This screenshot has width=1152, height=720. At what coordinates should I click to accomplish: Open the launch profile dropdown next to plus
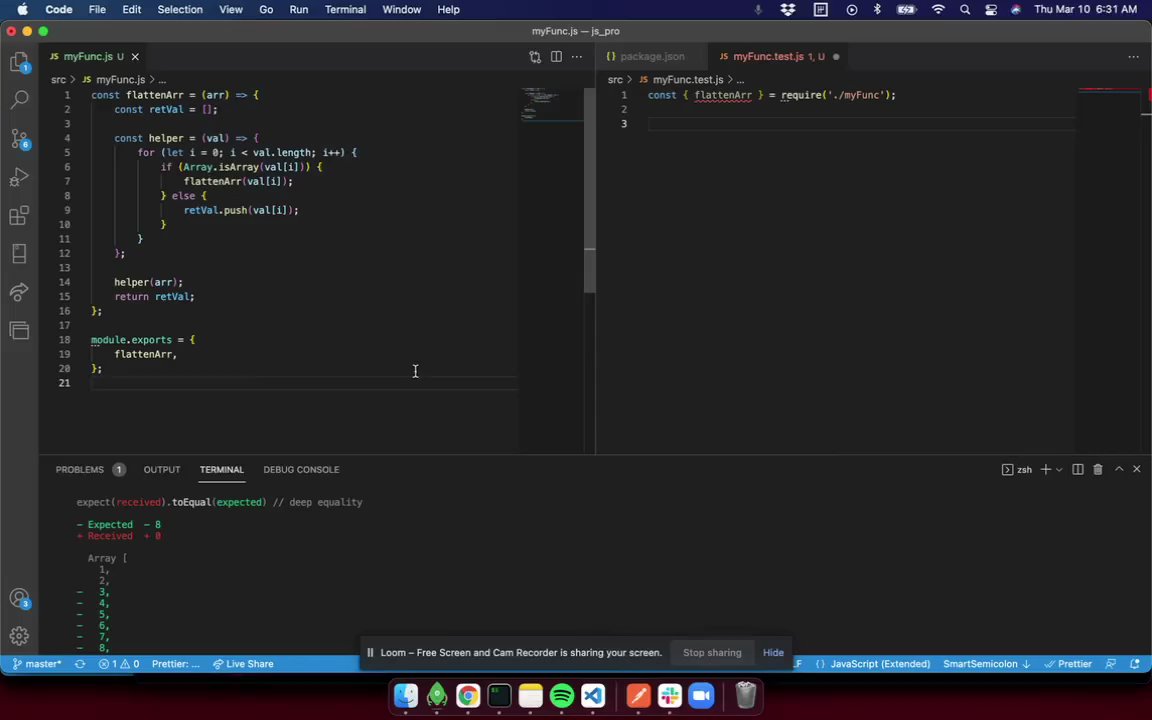[1059, 469]
